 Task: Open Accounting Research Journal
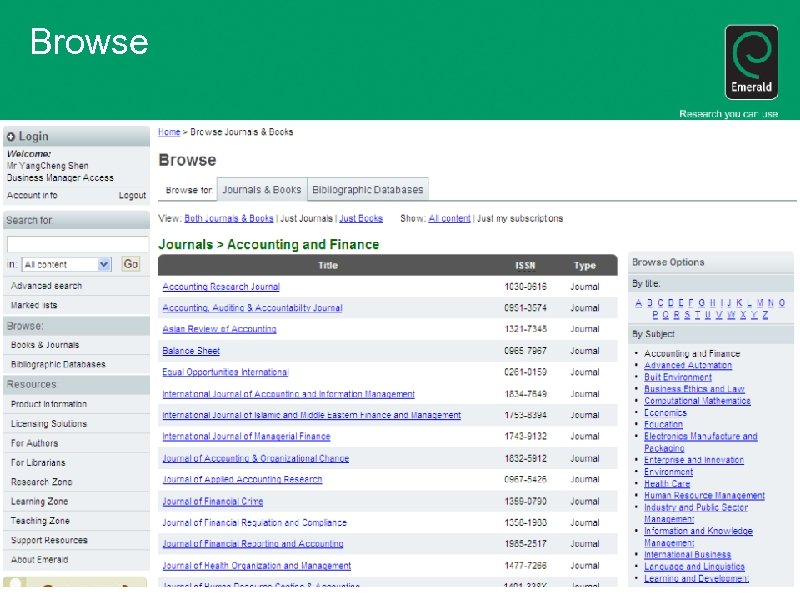coord(221,286)
